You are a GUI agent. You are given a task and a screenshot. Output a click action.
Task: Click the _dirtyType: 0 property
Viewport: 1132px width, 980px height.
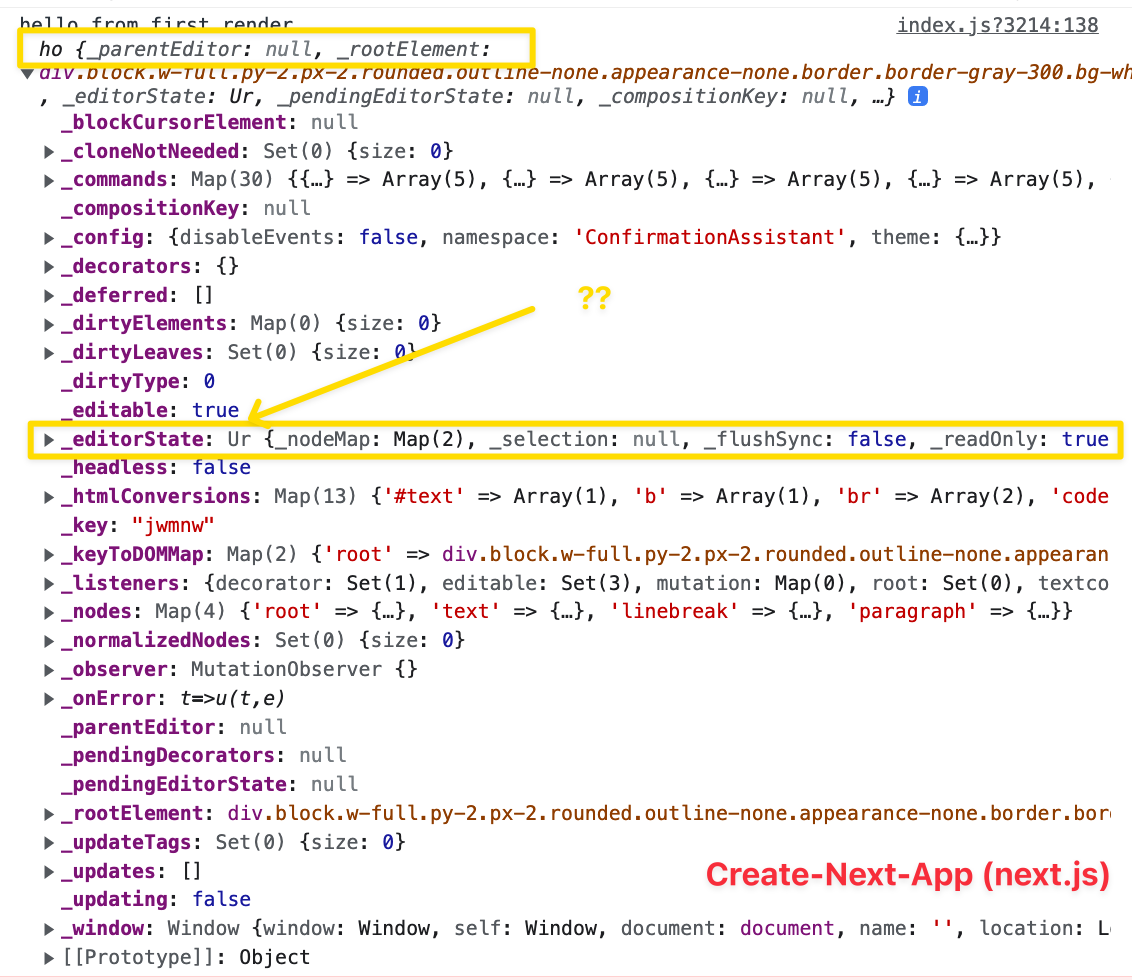[138, 381]
